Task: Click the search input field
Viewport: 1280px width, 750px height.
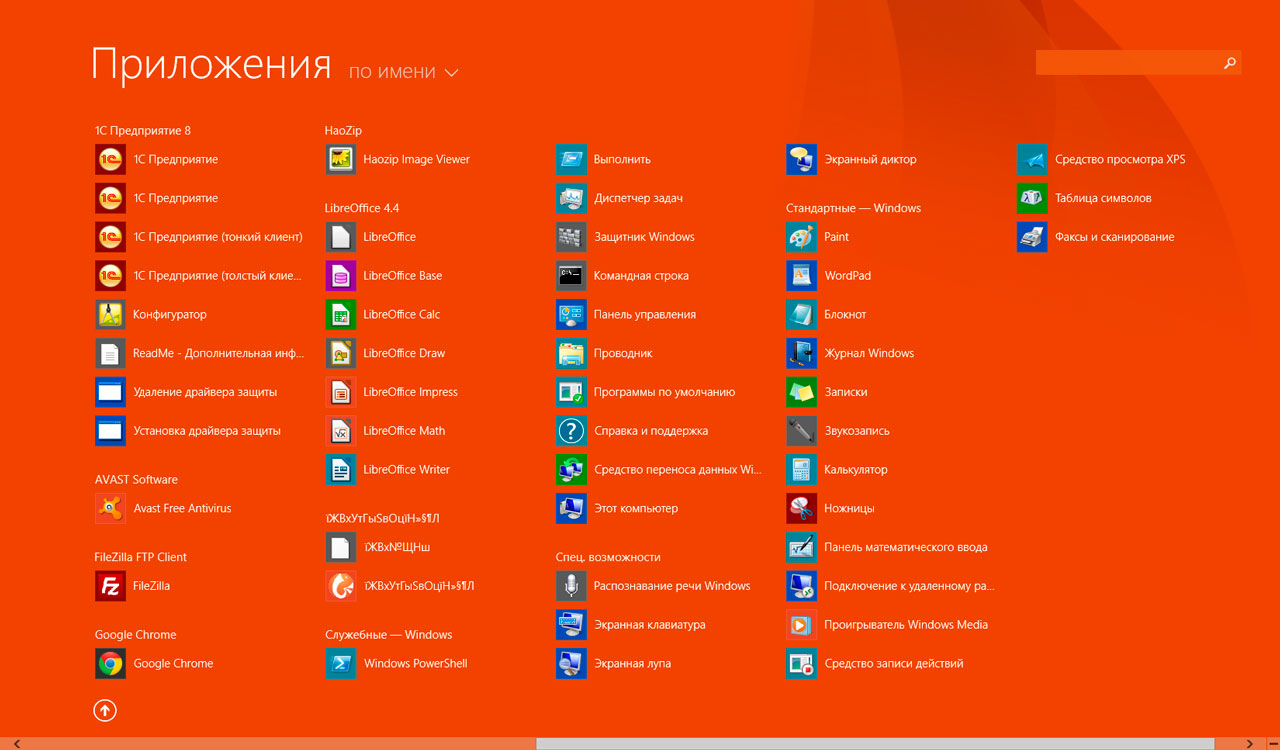Action: [1128, 63]
